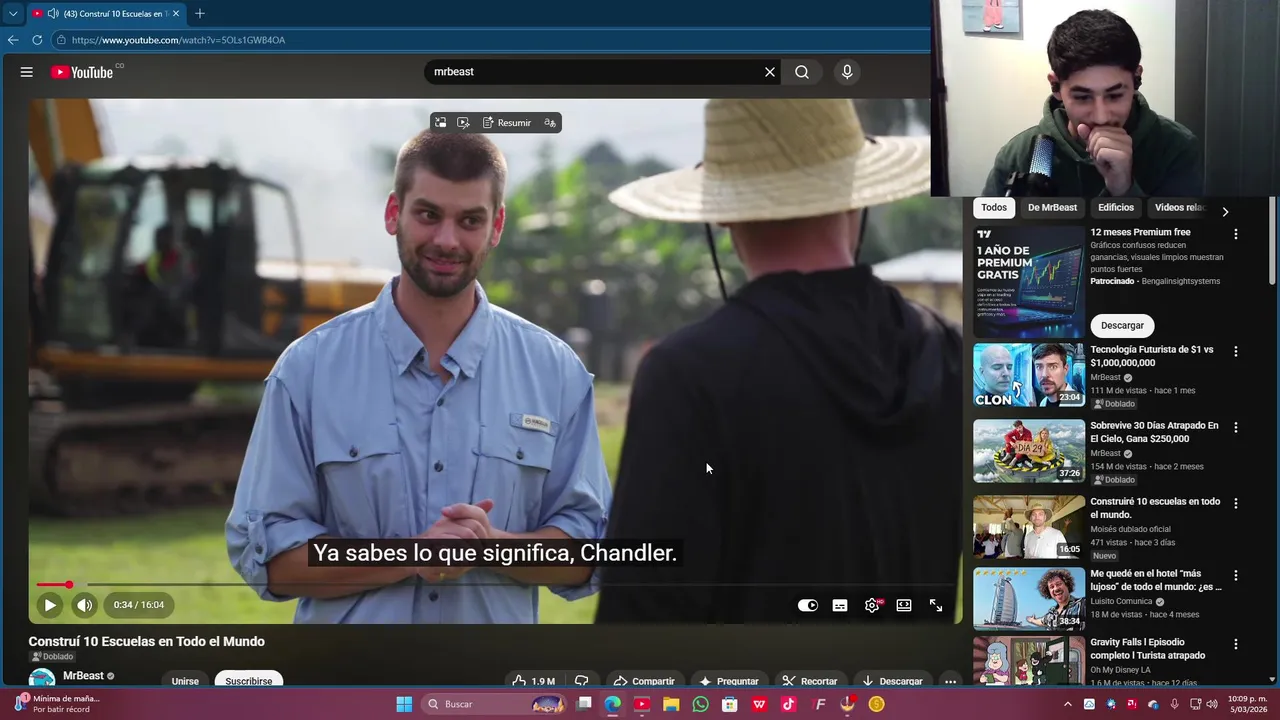The image size is (1280, 720).
Task: Open the Premium Gratis ad thumbnail
Action: 1029,283
